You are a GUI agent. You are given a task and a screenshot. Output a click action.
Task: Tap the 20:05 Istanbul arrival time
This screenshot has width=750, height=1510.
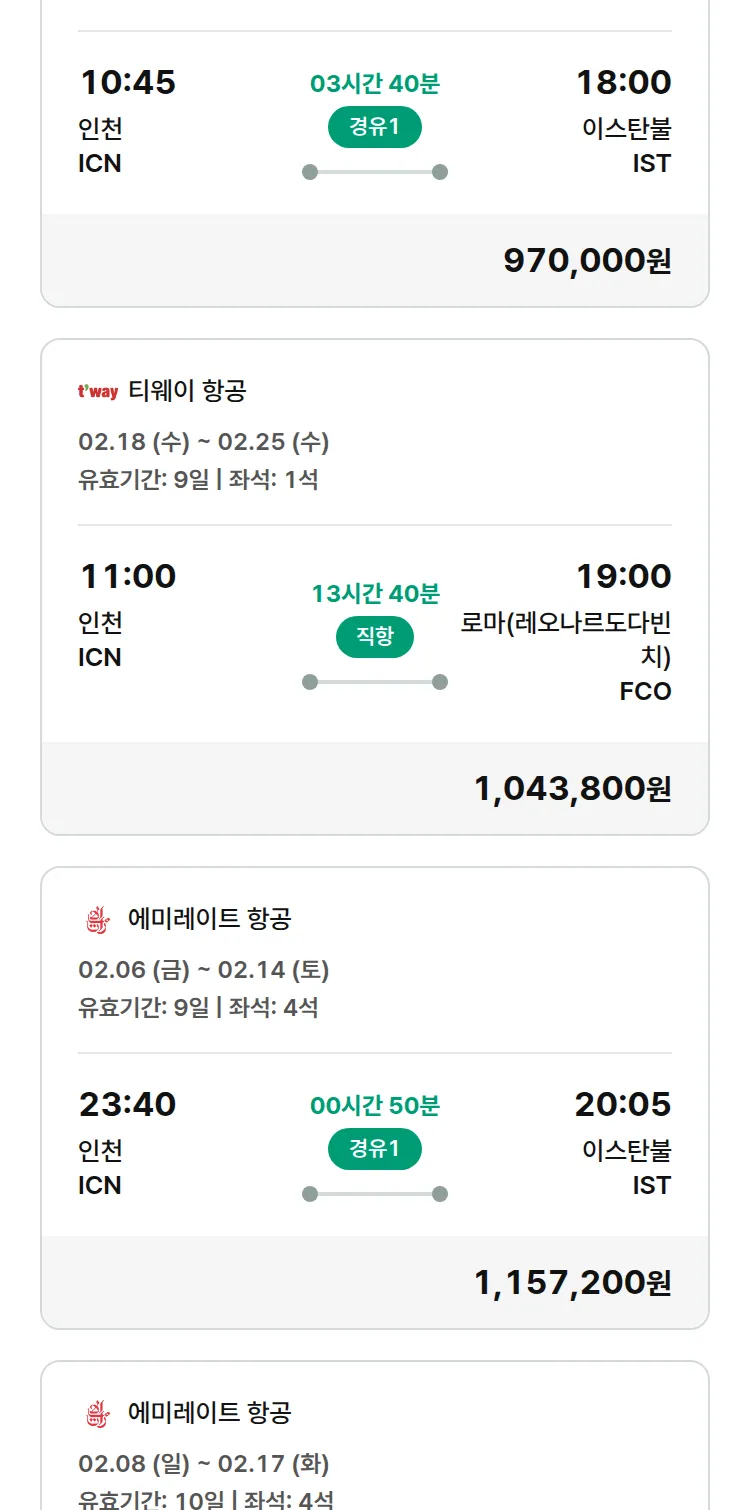tap(622, 1104)
